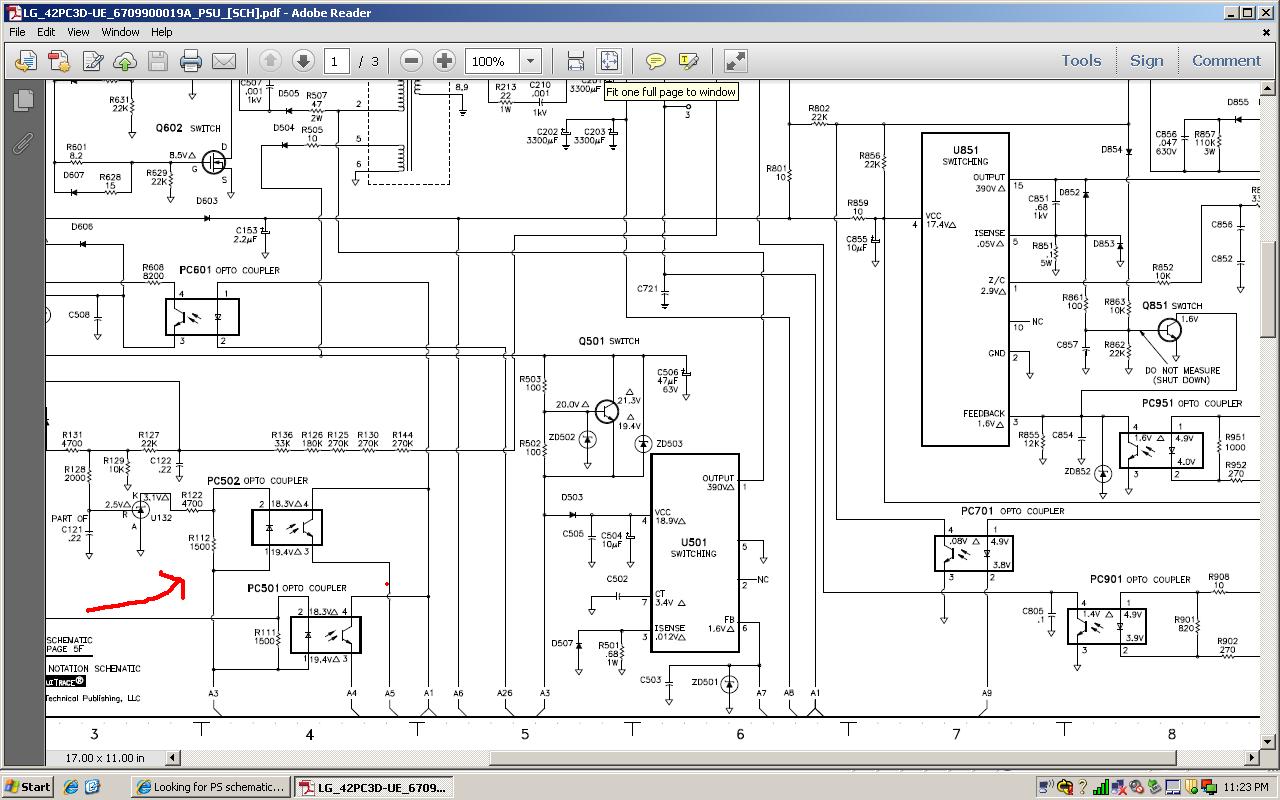
Task: Click the email envelope icon
Action: tap(224, 61)
